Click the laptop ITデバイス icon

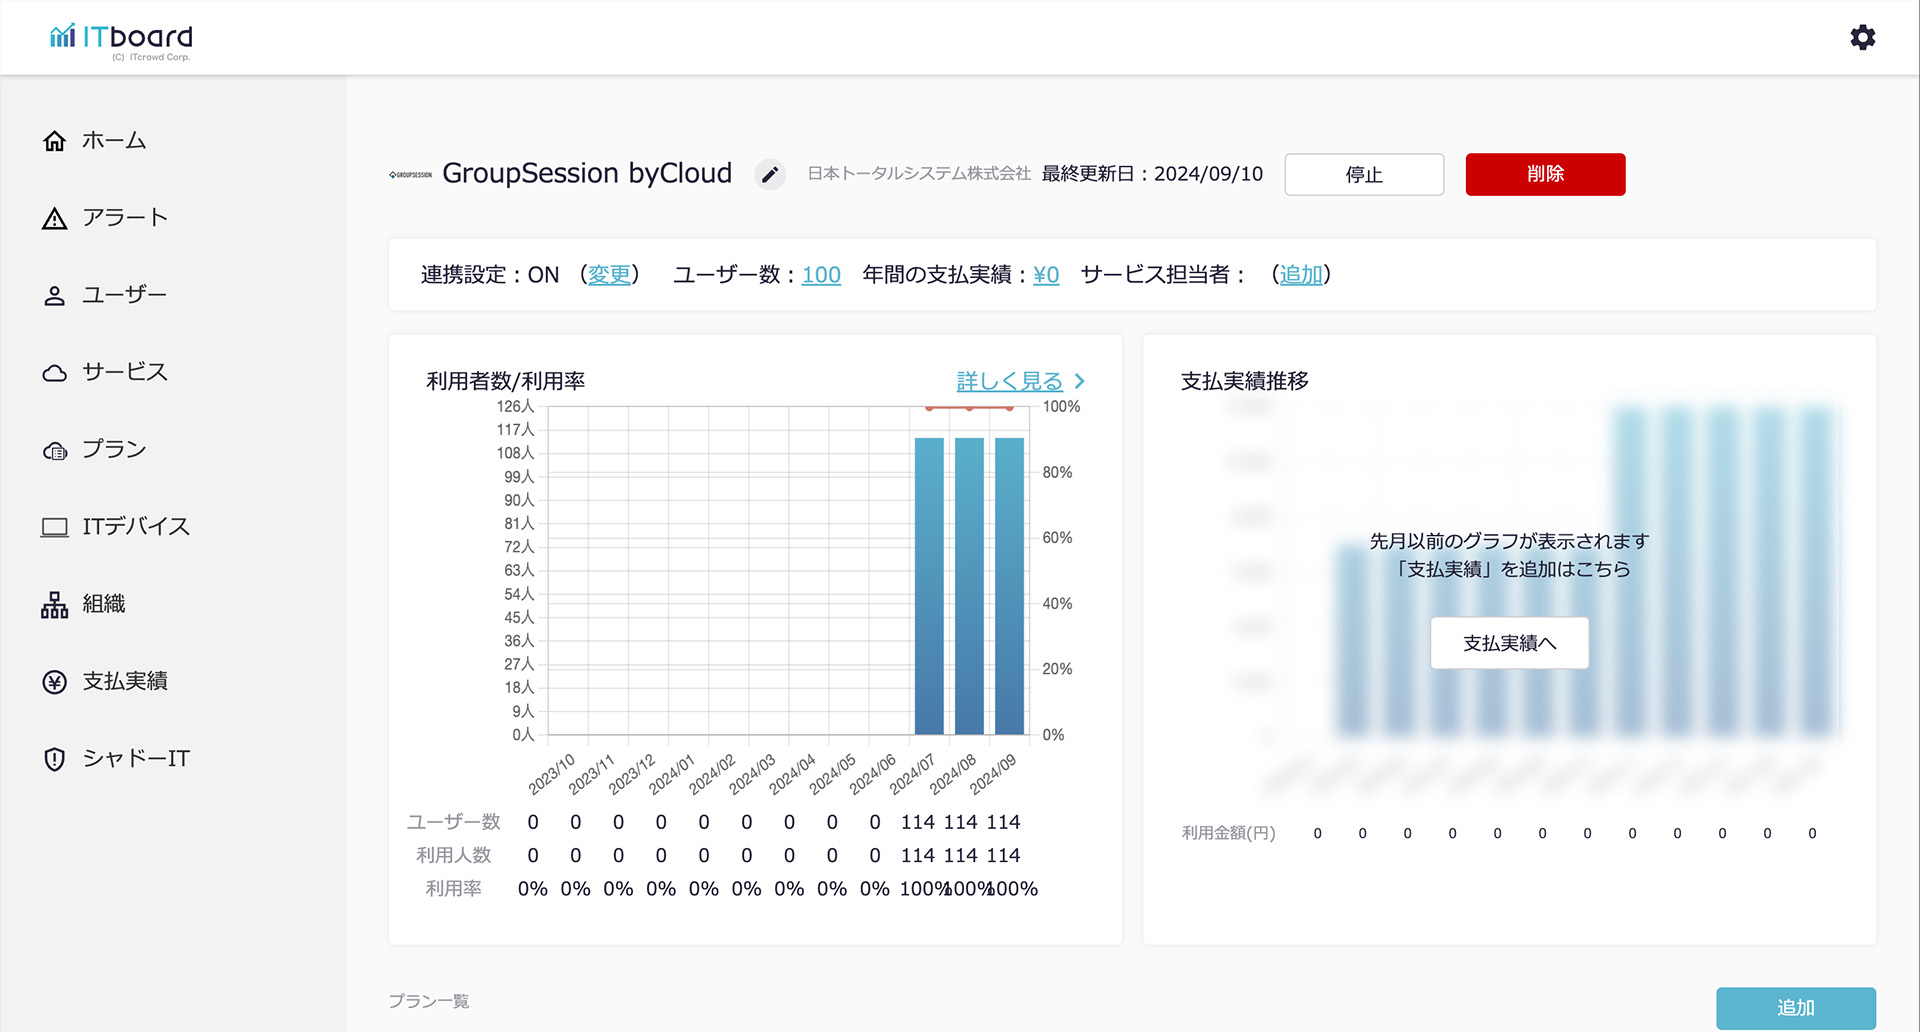(x=55, y=527)
